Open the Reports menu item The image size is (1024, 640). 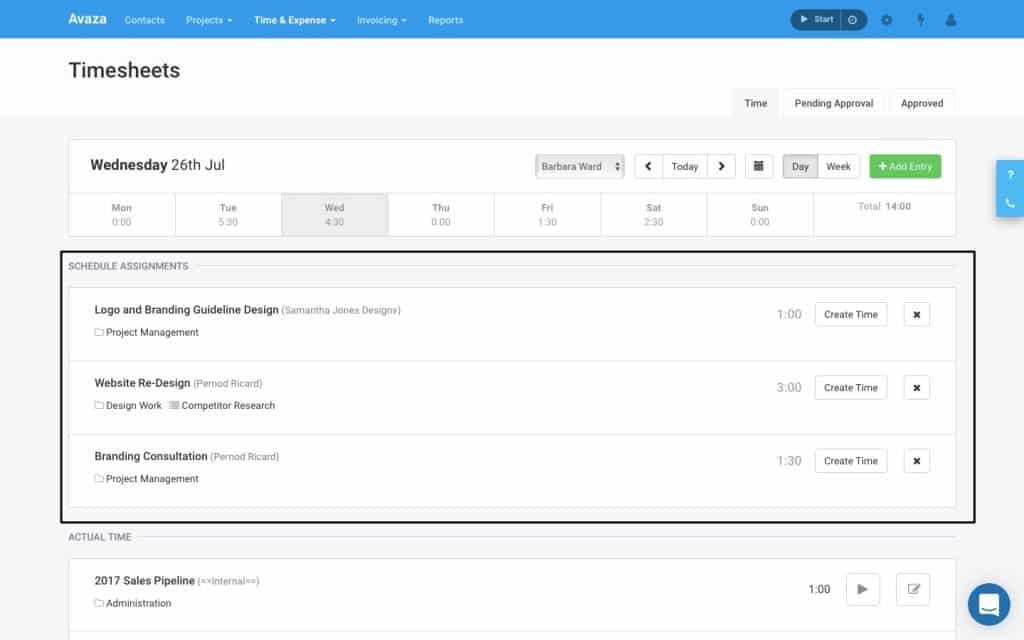coord(445,19)
